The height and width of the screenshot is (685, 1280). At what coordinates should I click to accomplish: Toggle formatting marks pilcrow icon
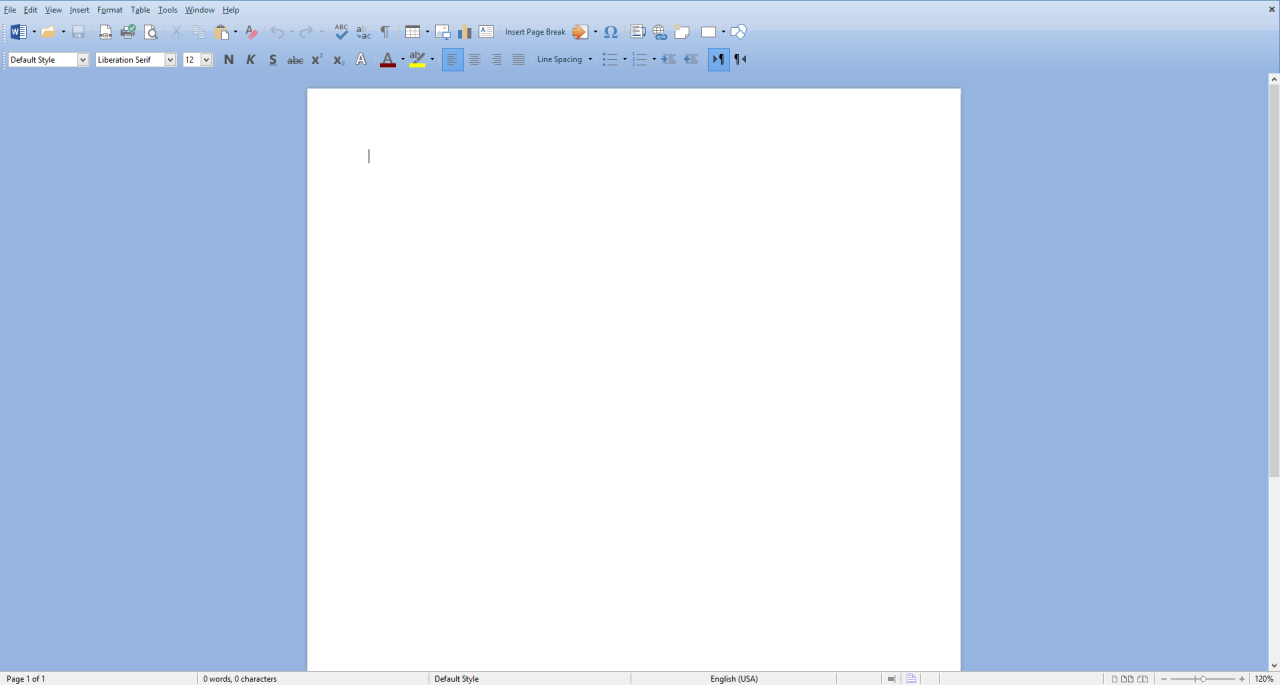coord(386,32)
